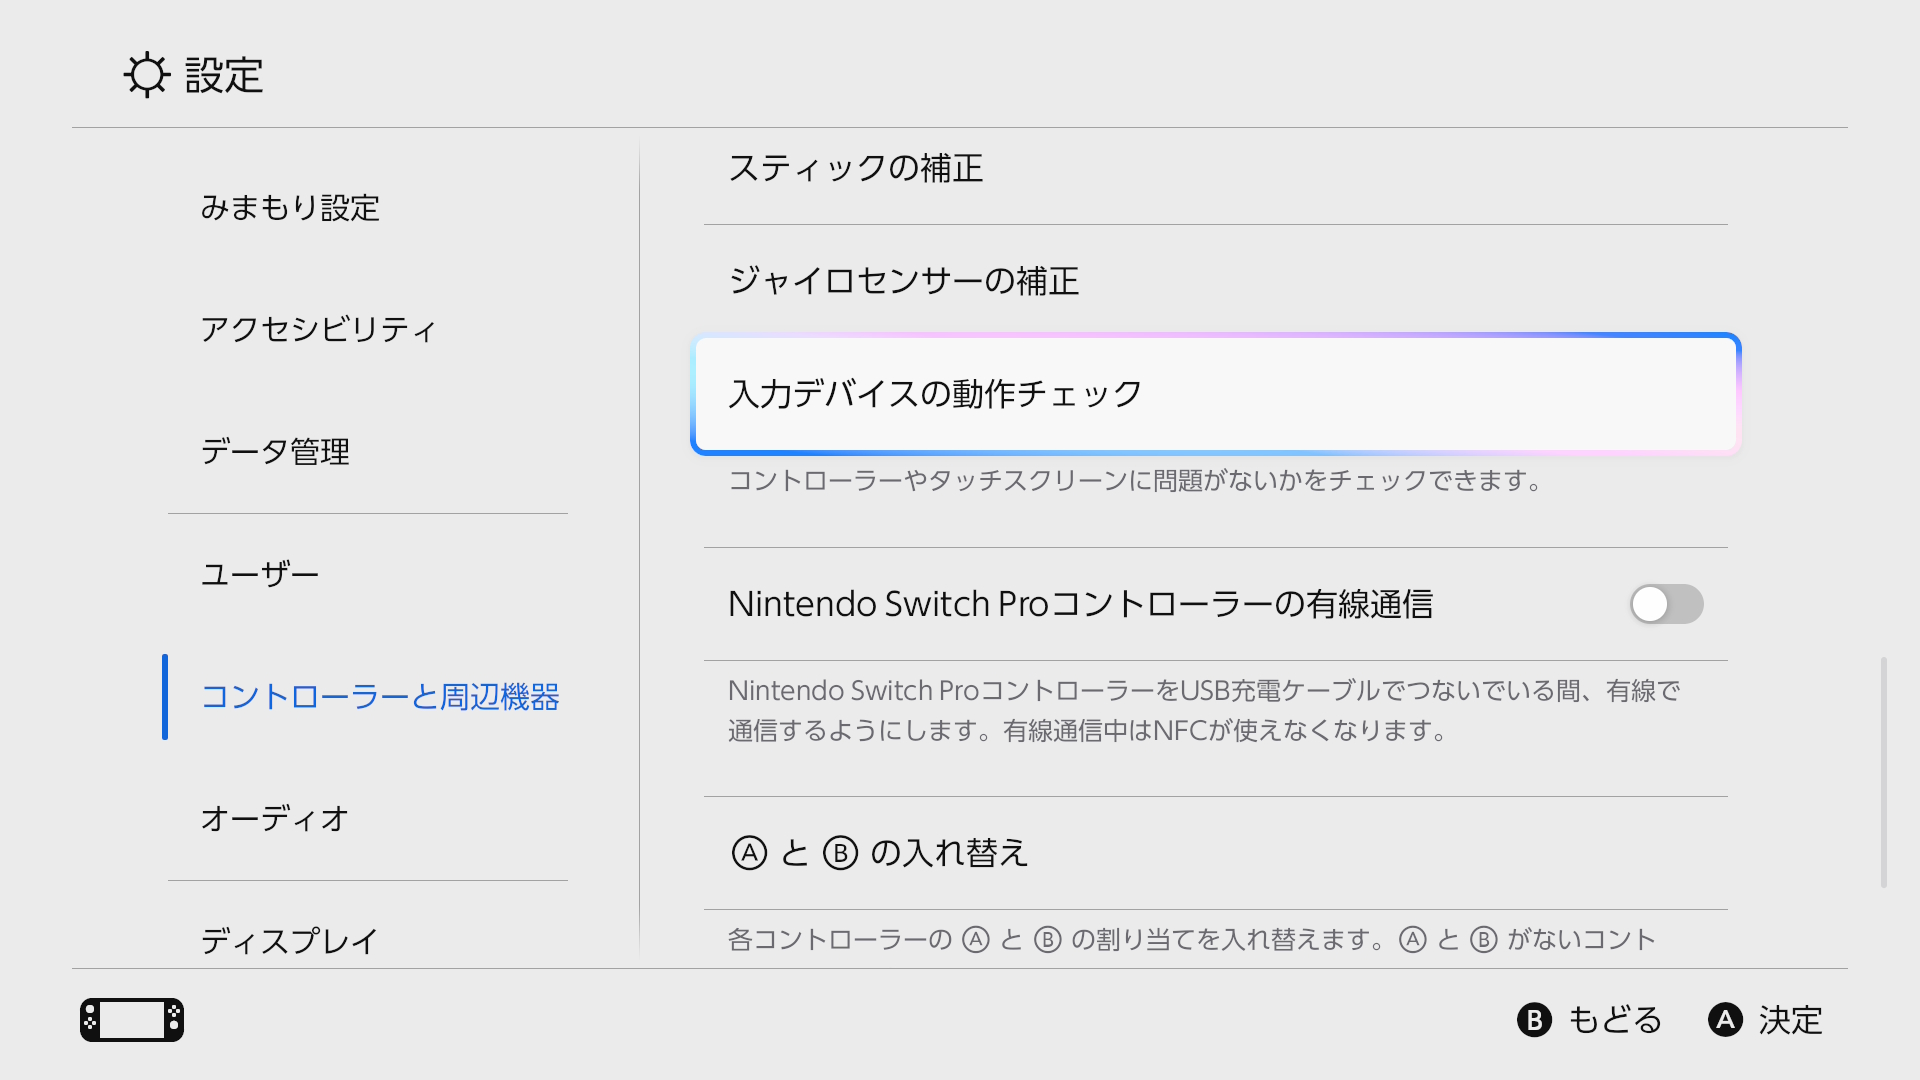Toggle Pro Controller wired communication switch
The image size is (1920, 1080).
[x=1666, y=604]
